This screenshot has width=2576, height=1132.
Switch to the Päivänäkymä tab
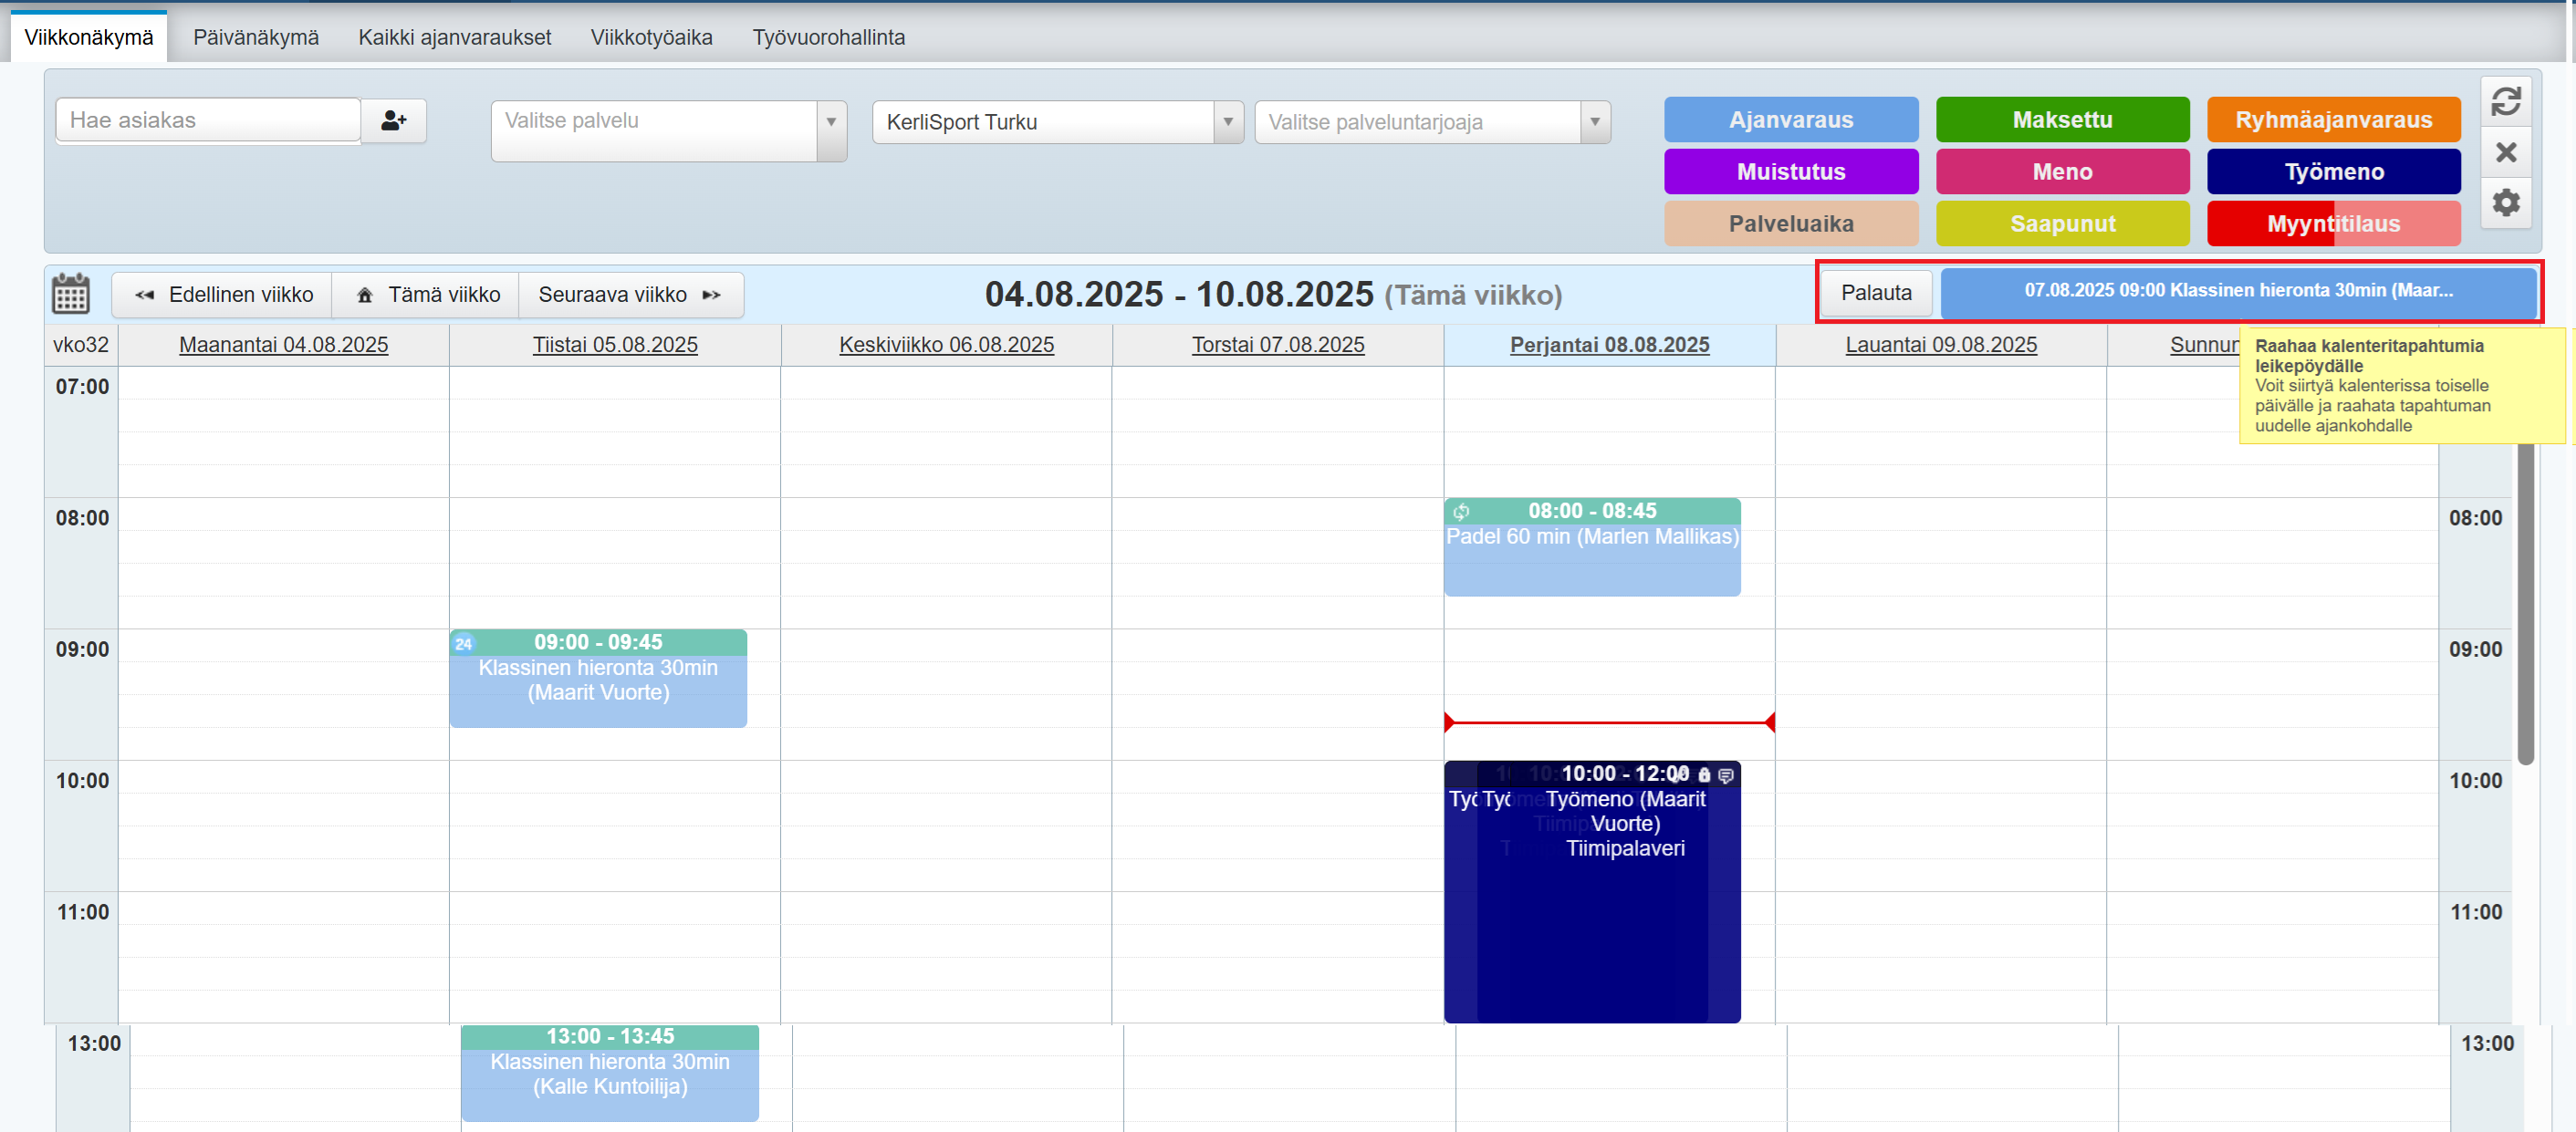(x=255, y=37)
